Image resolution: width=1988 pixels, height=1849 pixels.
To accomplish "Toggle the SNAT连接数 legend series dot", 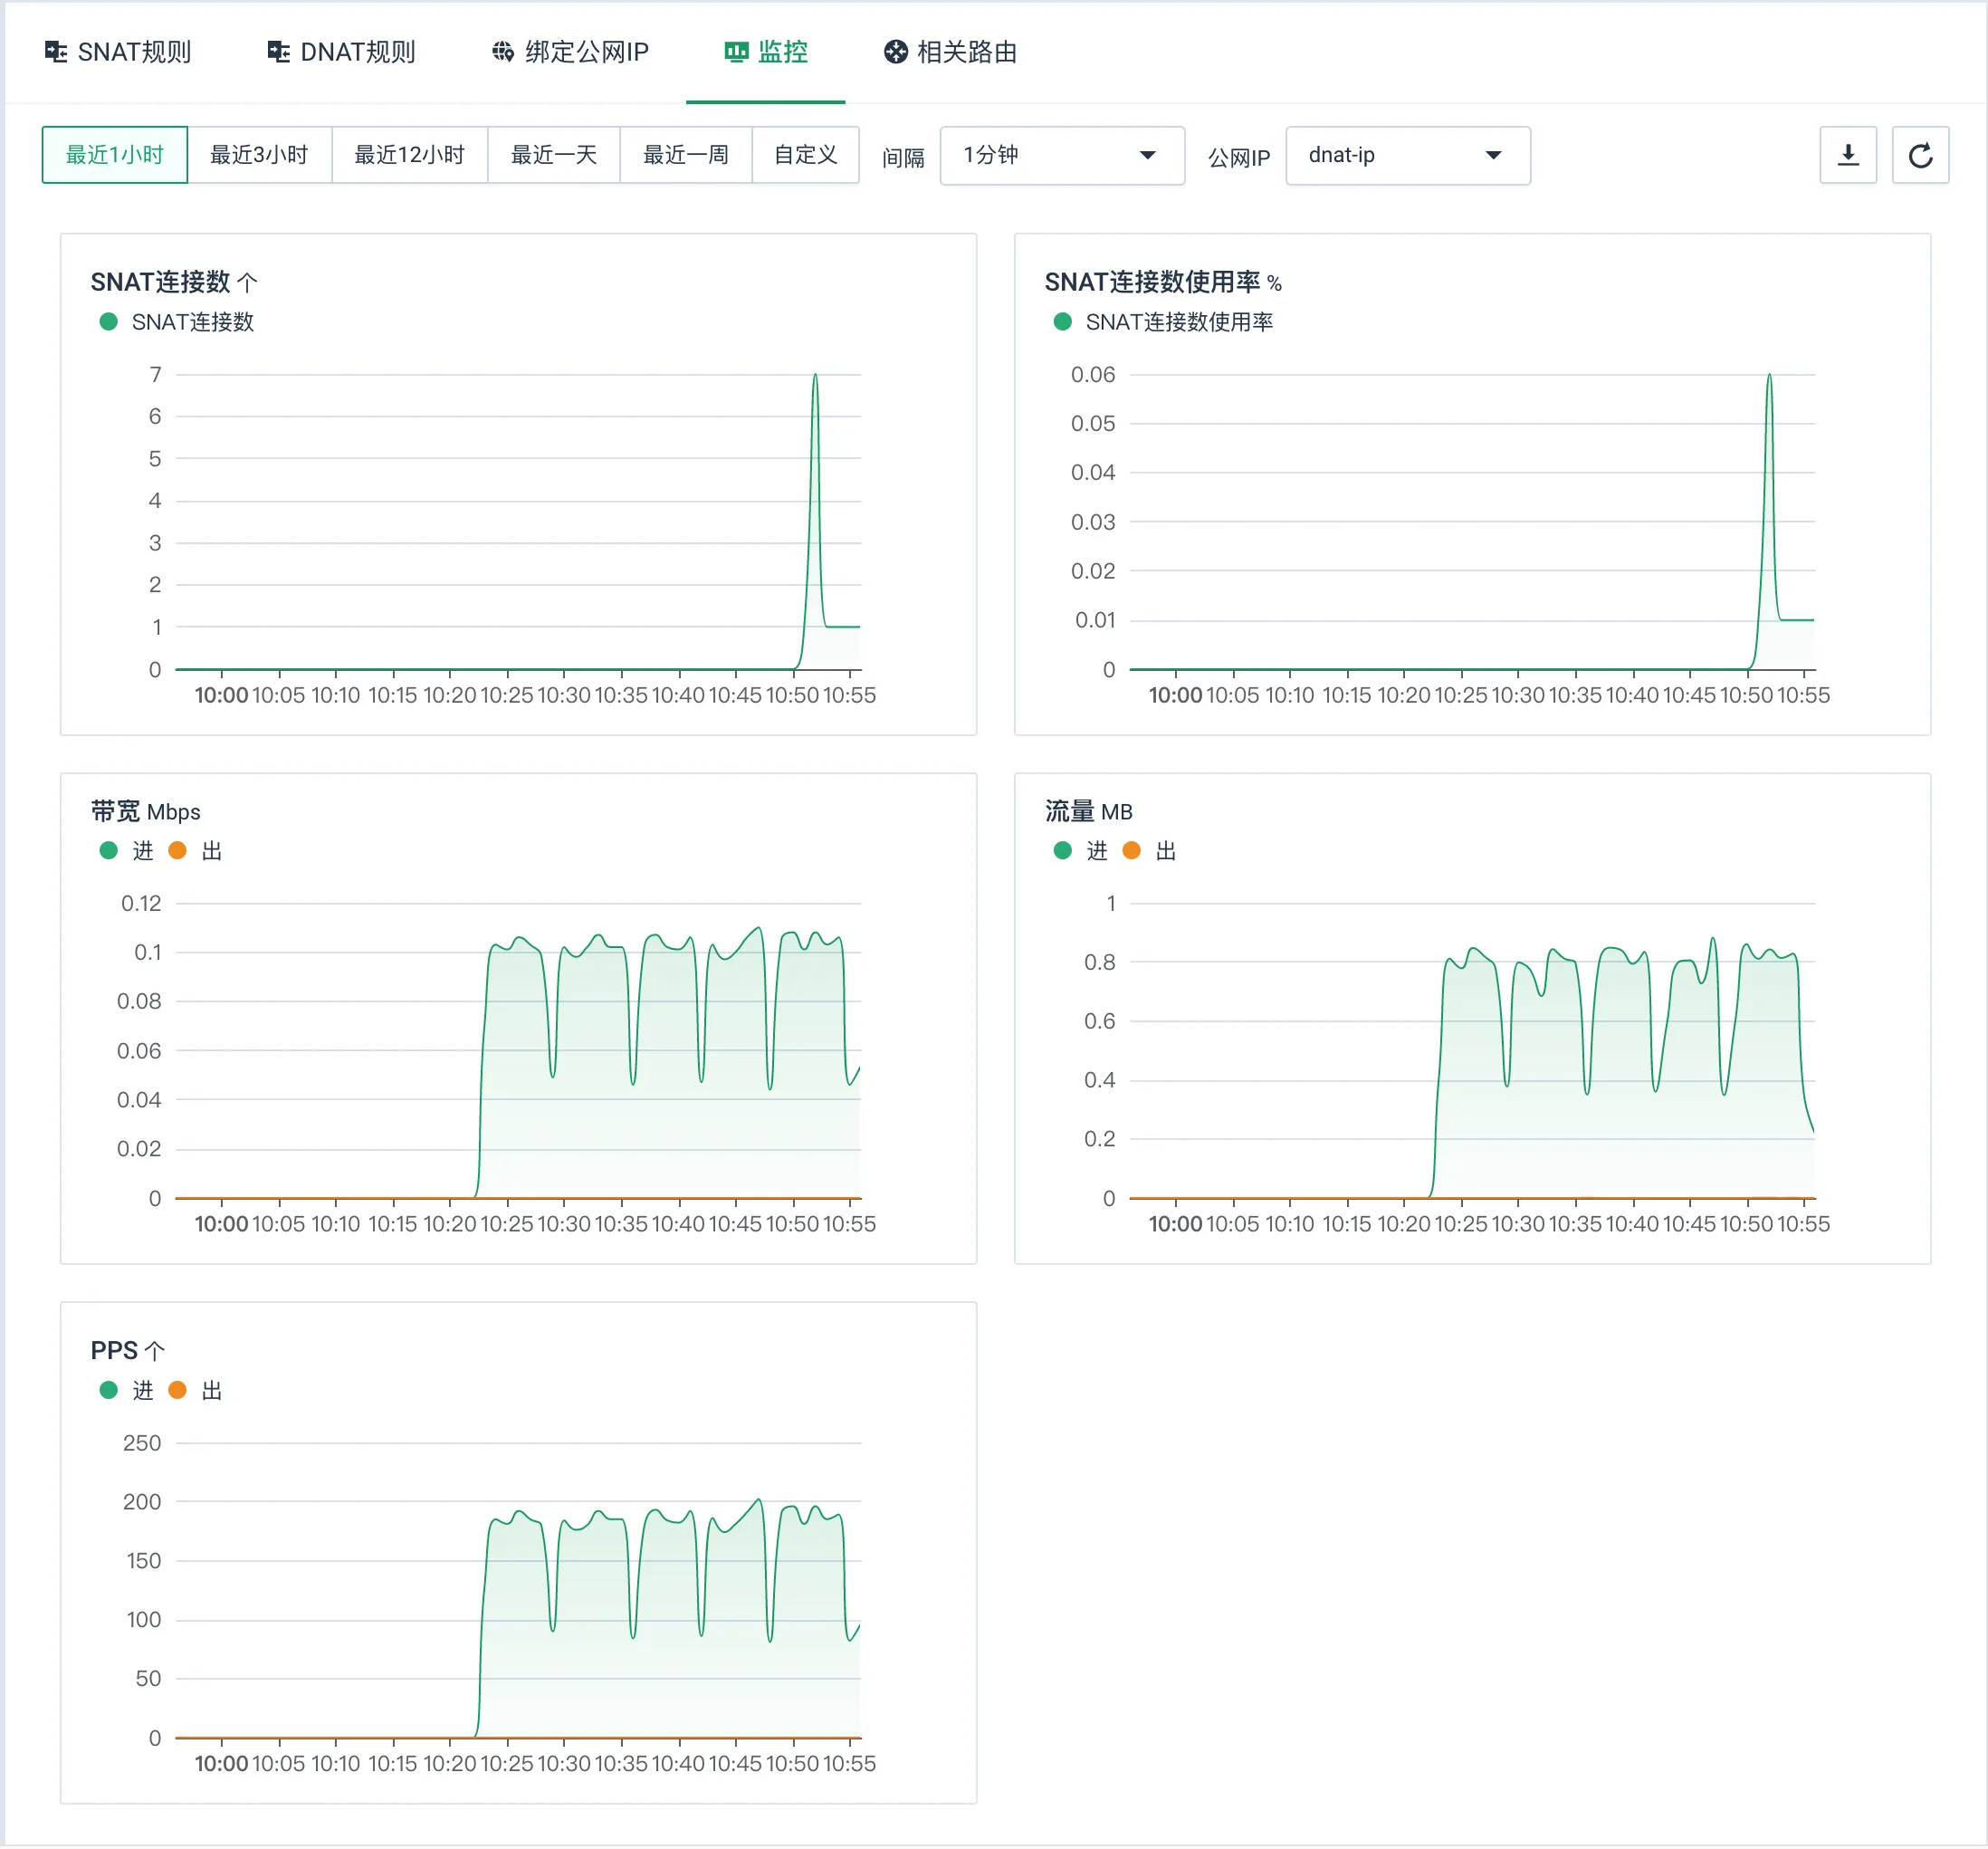I will pyautogui.click(x=109, y=322).
